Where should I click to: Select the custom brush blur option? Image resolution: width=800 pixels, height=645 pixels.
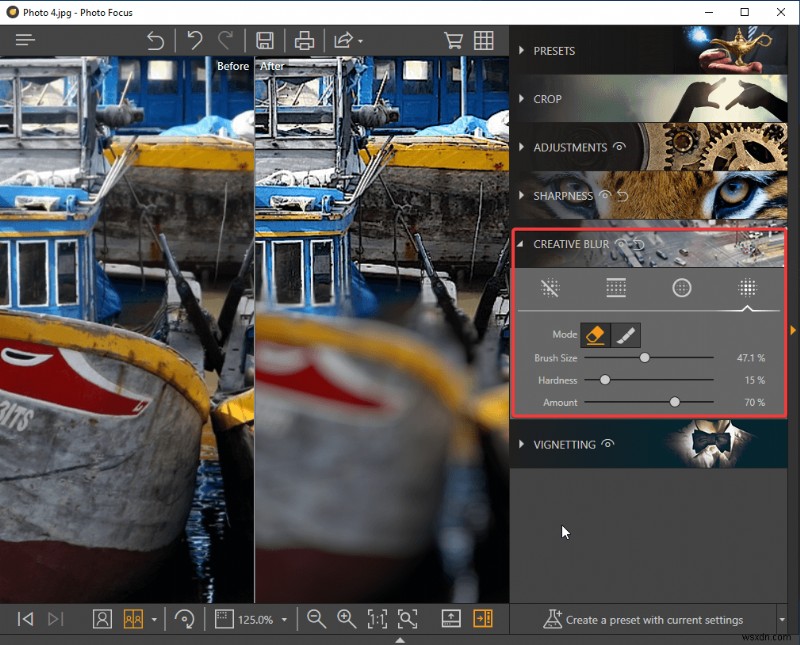747,288
